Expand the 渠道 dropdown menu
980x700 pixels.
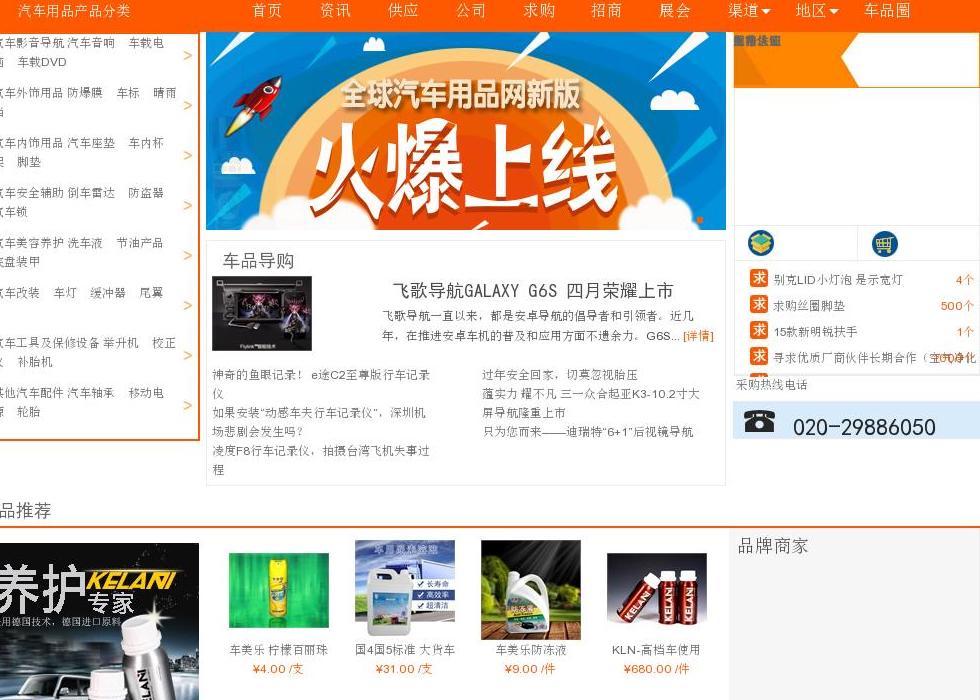749,11
